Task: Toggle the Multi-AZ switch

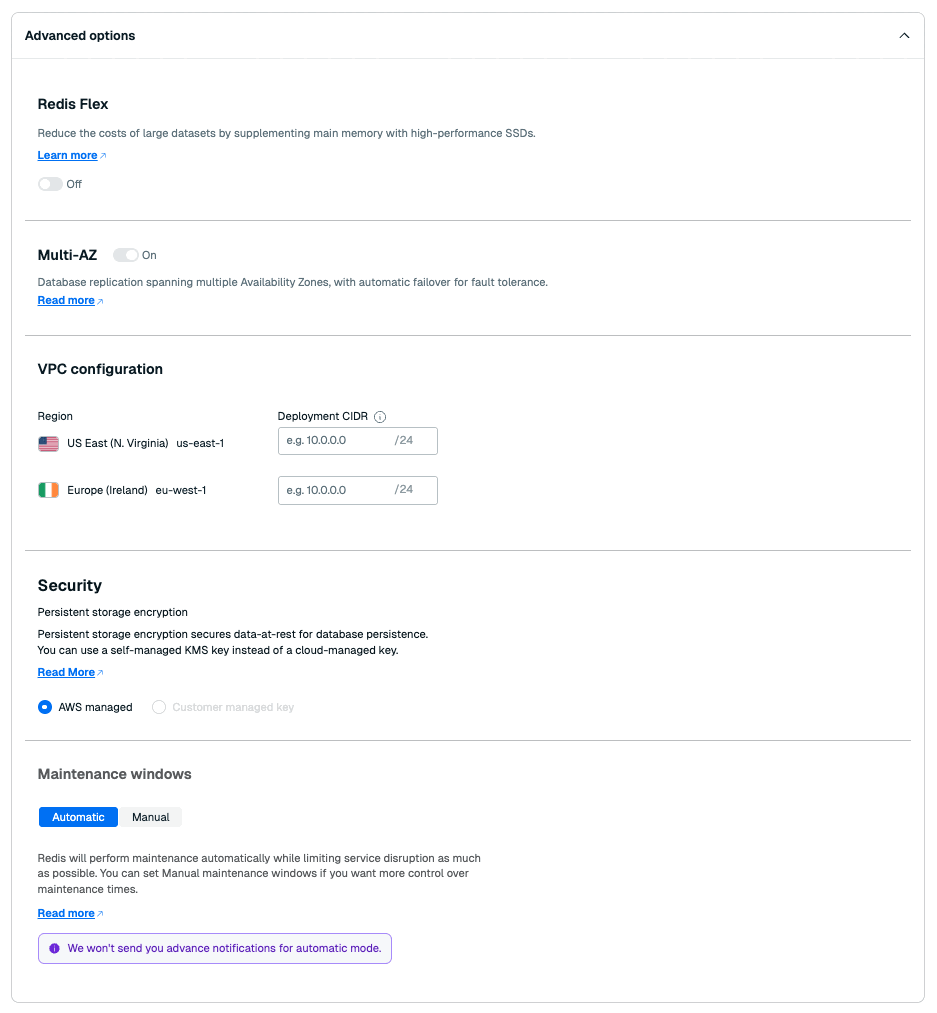Action: (126, 255)
